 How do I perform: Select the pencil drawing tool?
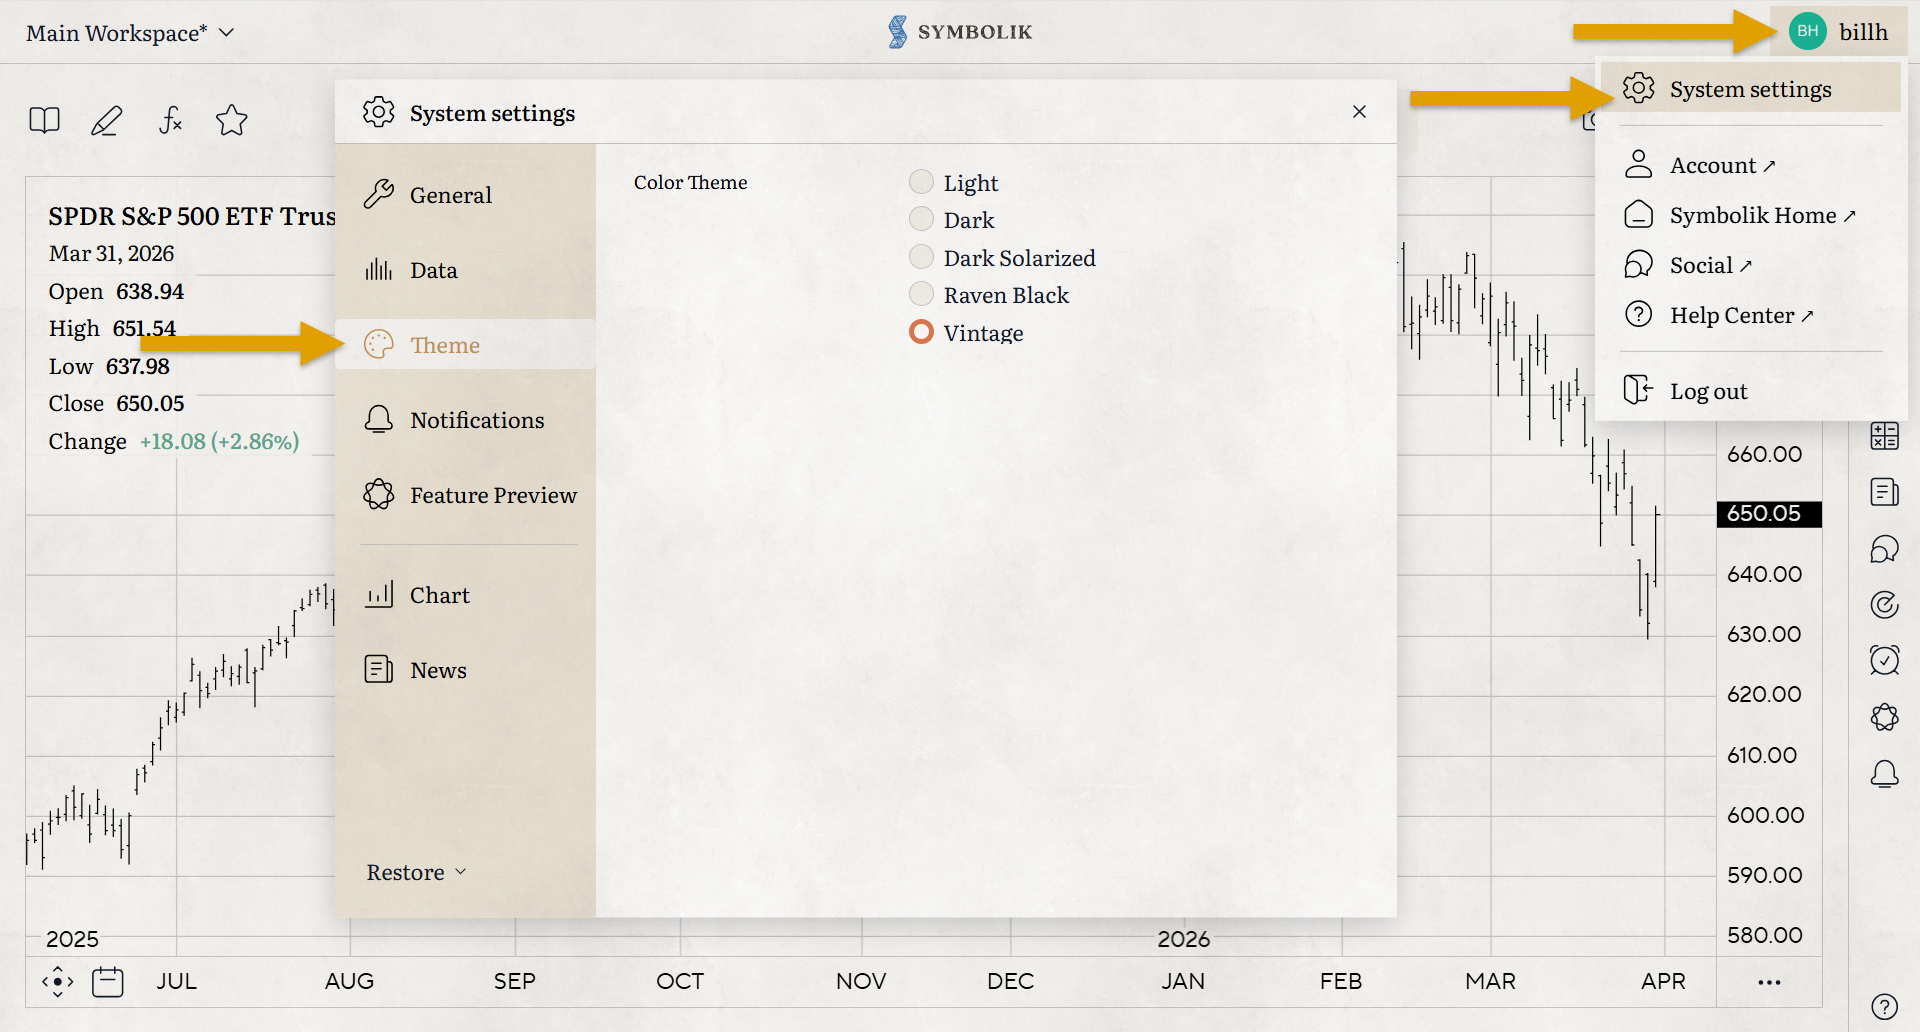click(x=107, y=121)
